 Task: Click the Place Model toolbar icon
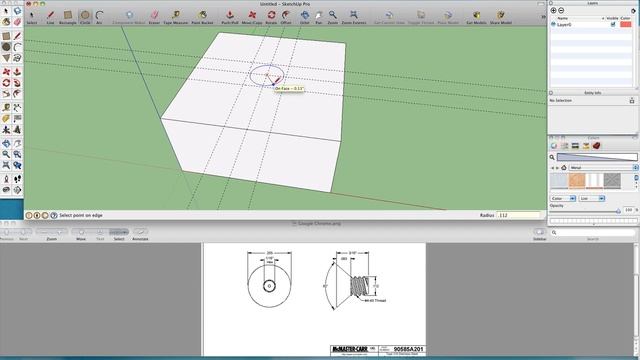tap(448, 16)
